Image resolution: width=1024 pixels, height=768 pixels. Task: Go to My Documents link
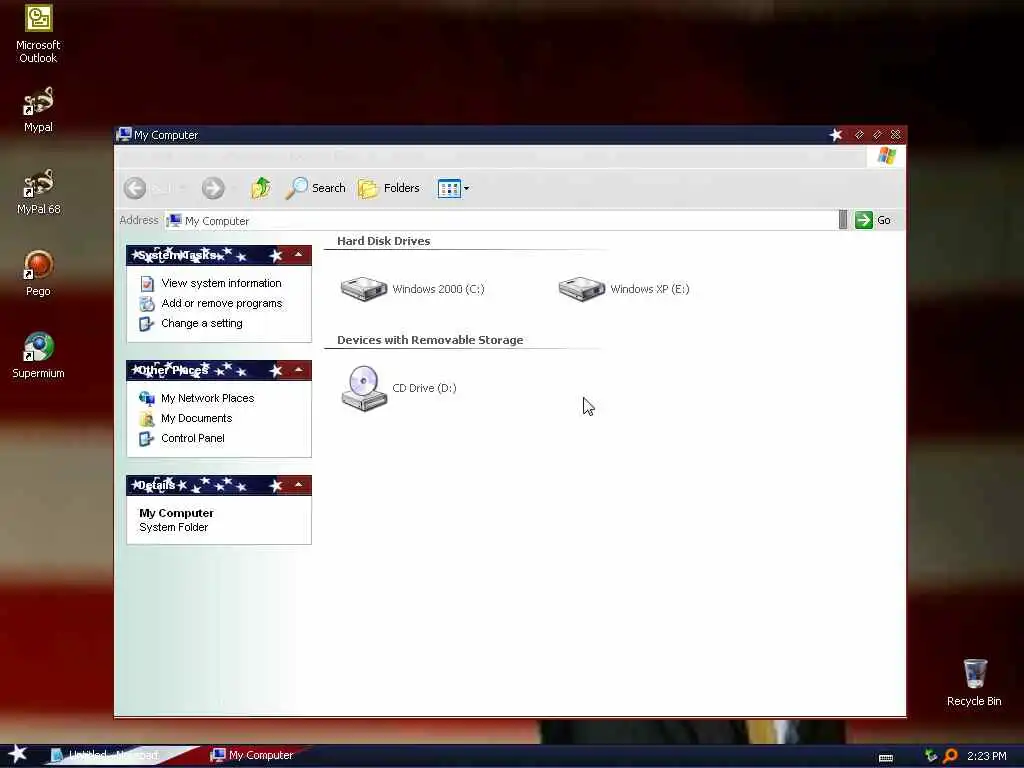[x=196, y=418]
